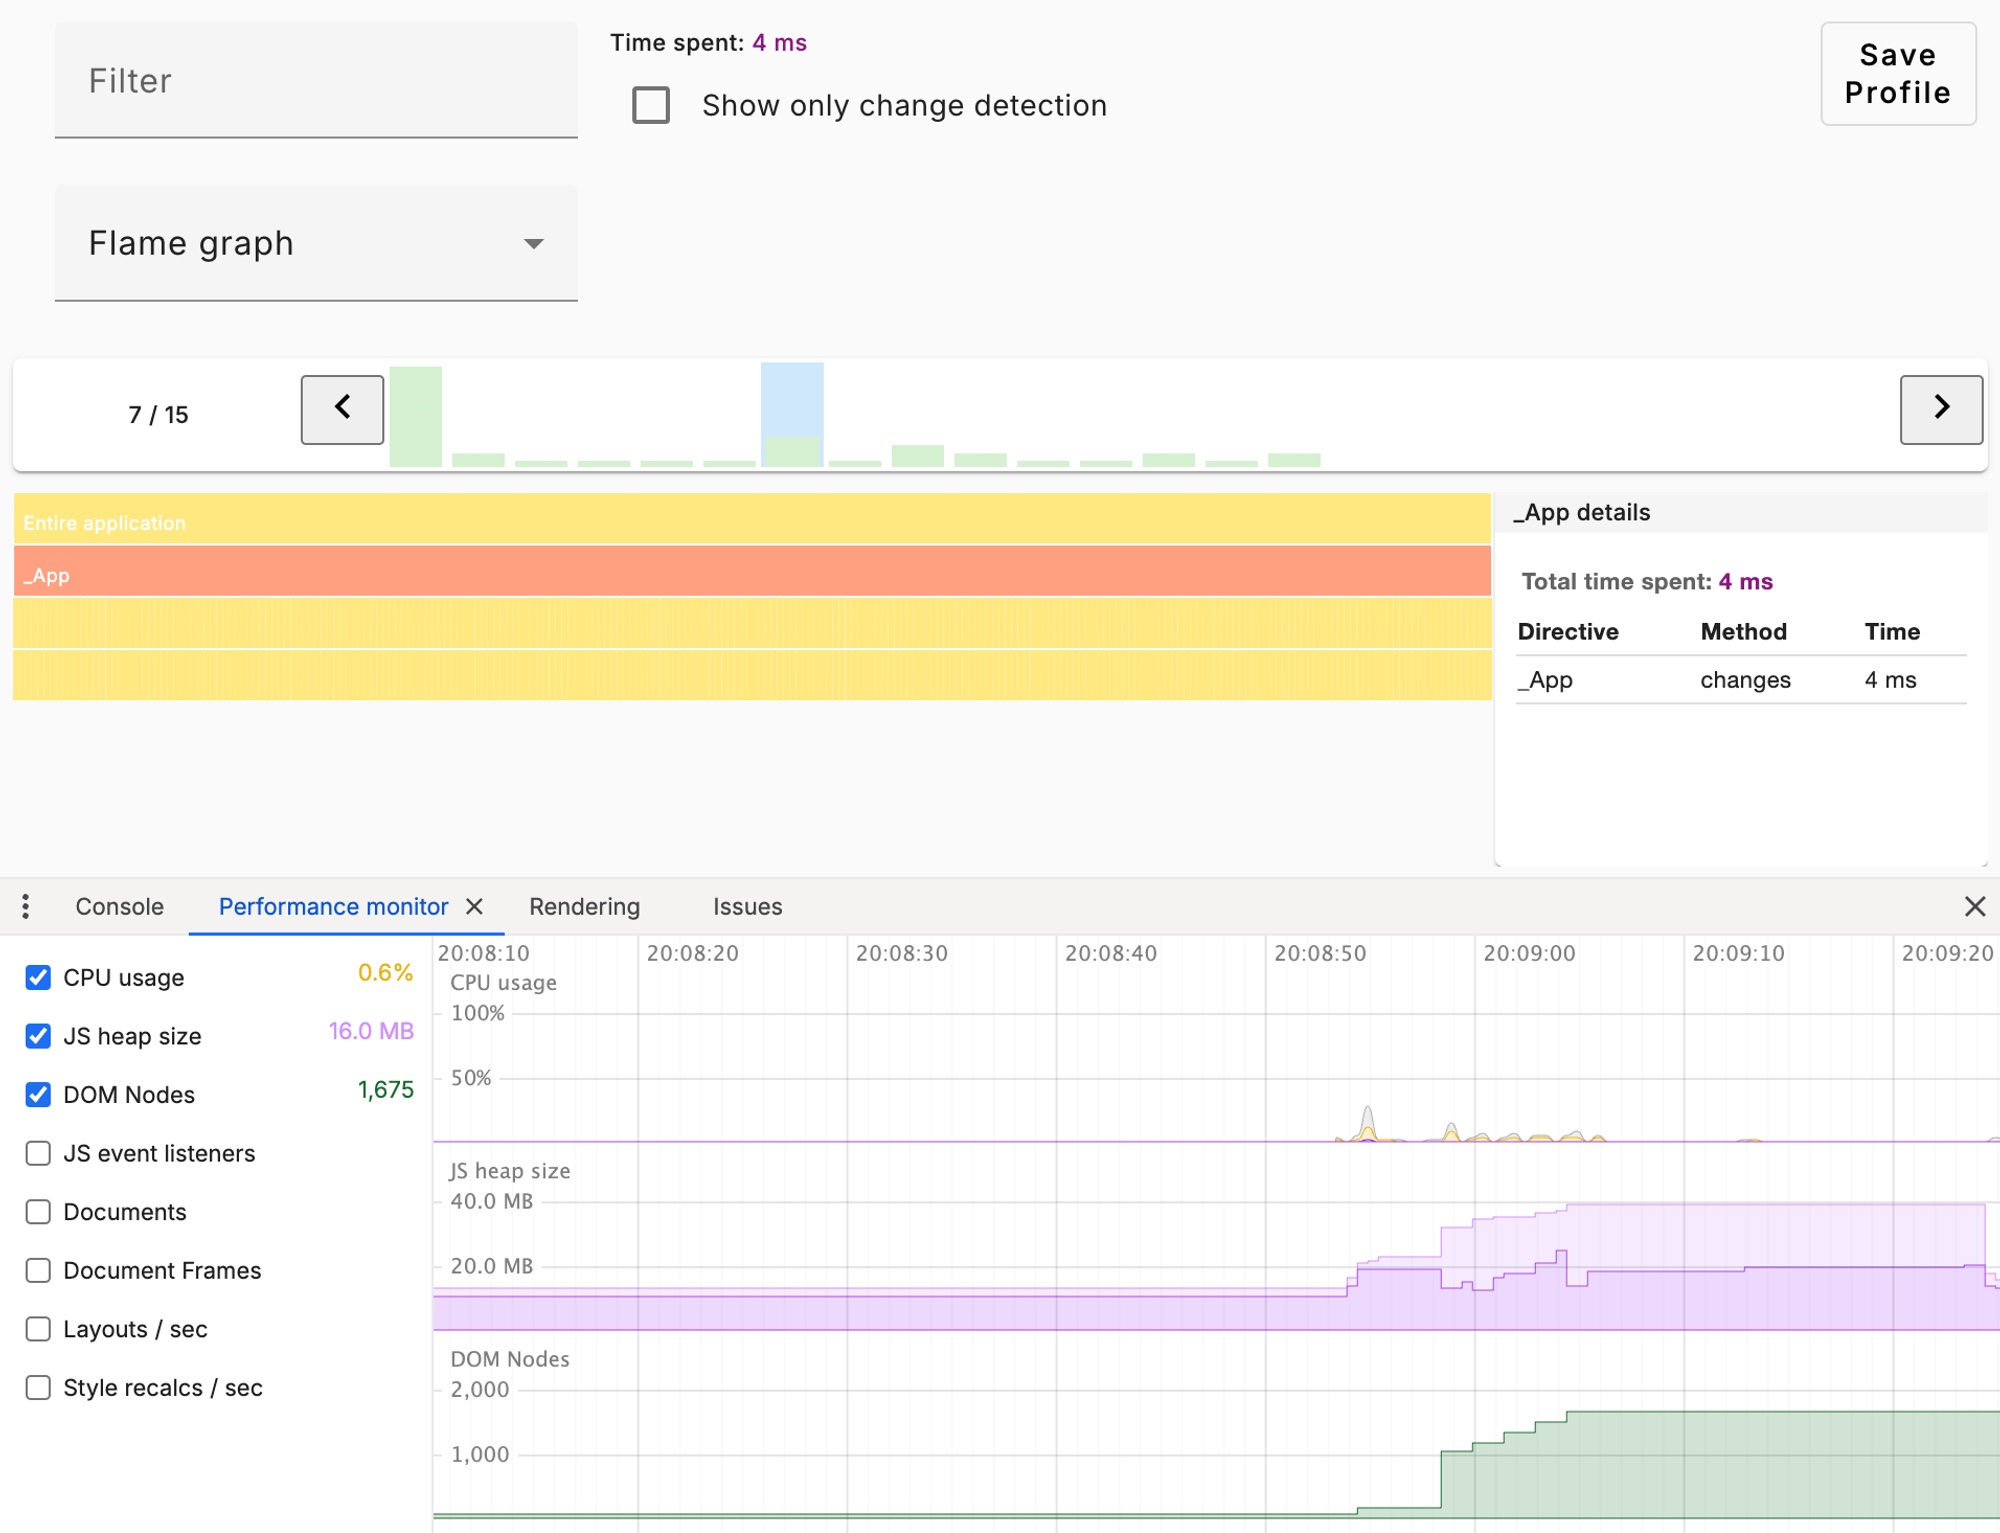Viewport: 2000px width, 1533px height.
Task: Enable Documents tracking
Action: tap(38, 1211)
